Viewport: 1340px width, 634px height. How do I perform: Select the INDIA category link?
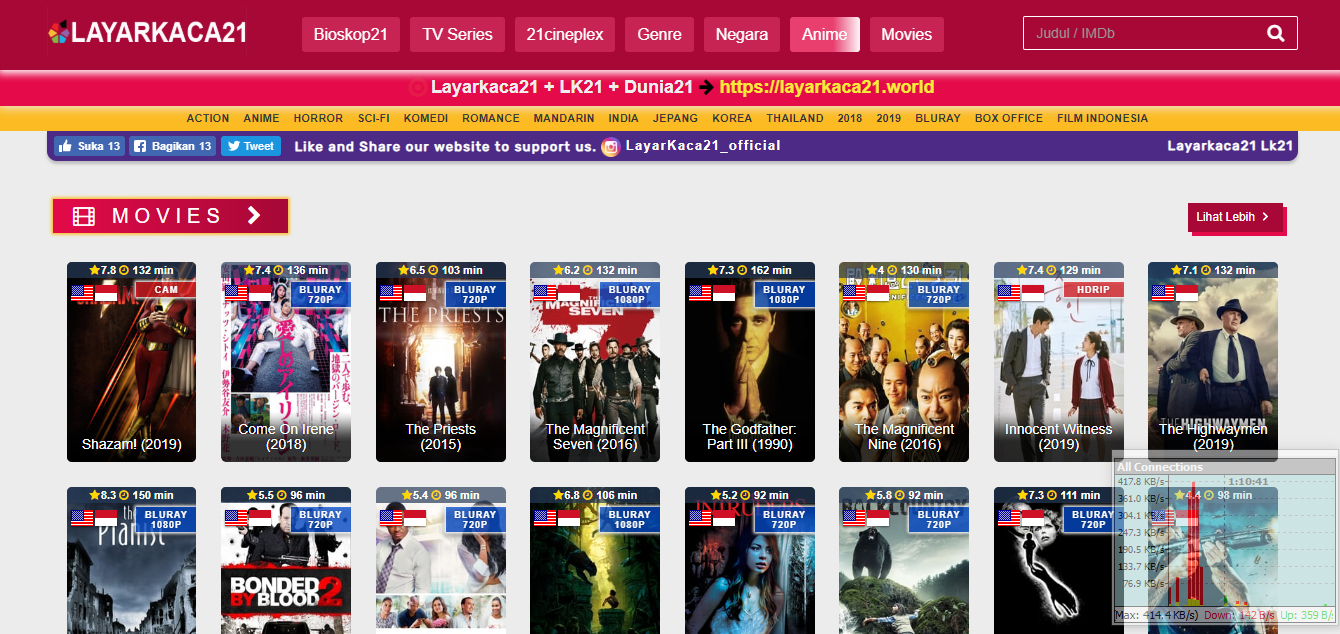(x=623, y=118)
